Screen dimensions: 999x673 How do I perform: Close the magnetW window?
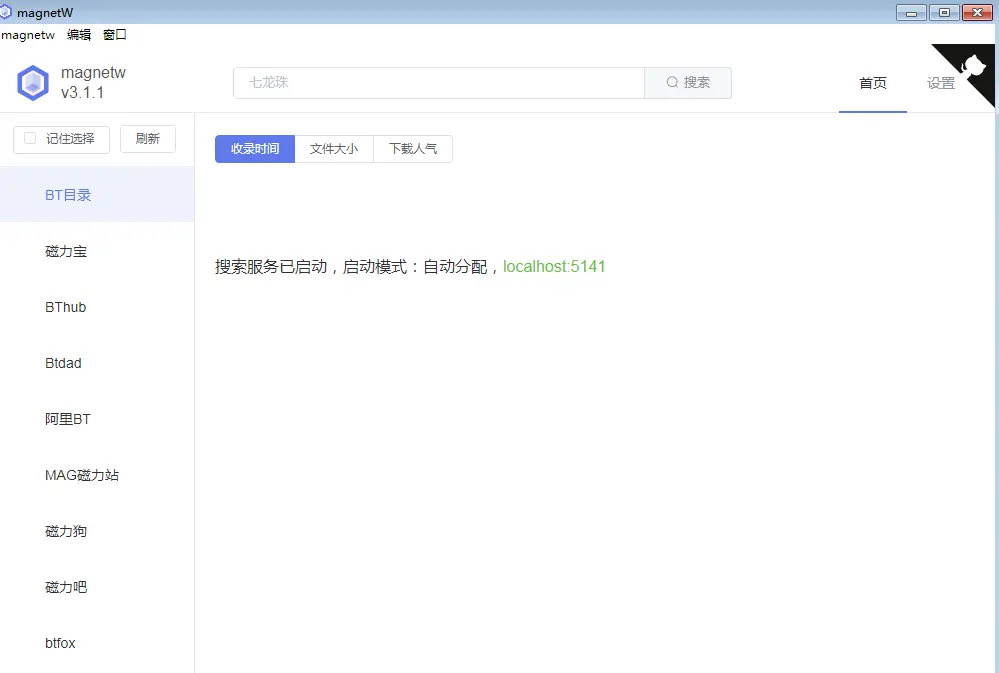(977, 13)
